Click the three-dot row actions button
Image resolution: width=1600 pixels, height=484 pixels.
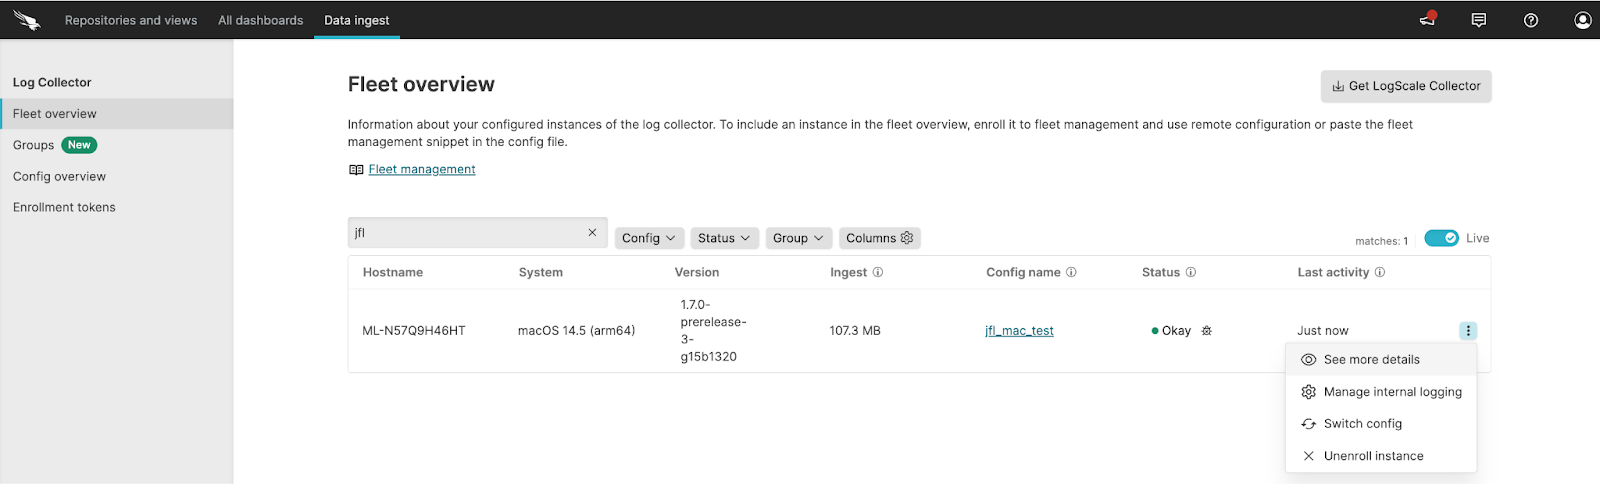tap(1467, 331)
